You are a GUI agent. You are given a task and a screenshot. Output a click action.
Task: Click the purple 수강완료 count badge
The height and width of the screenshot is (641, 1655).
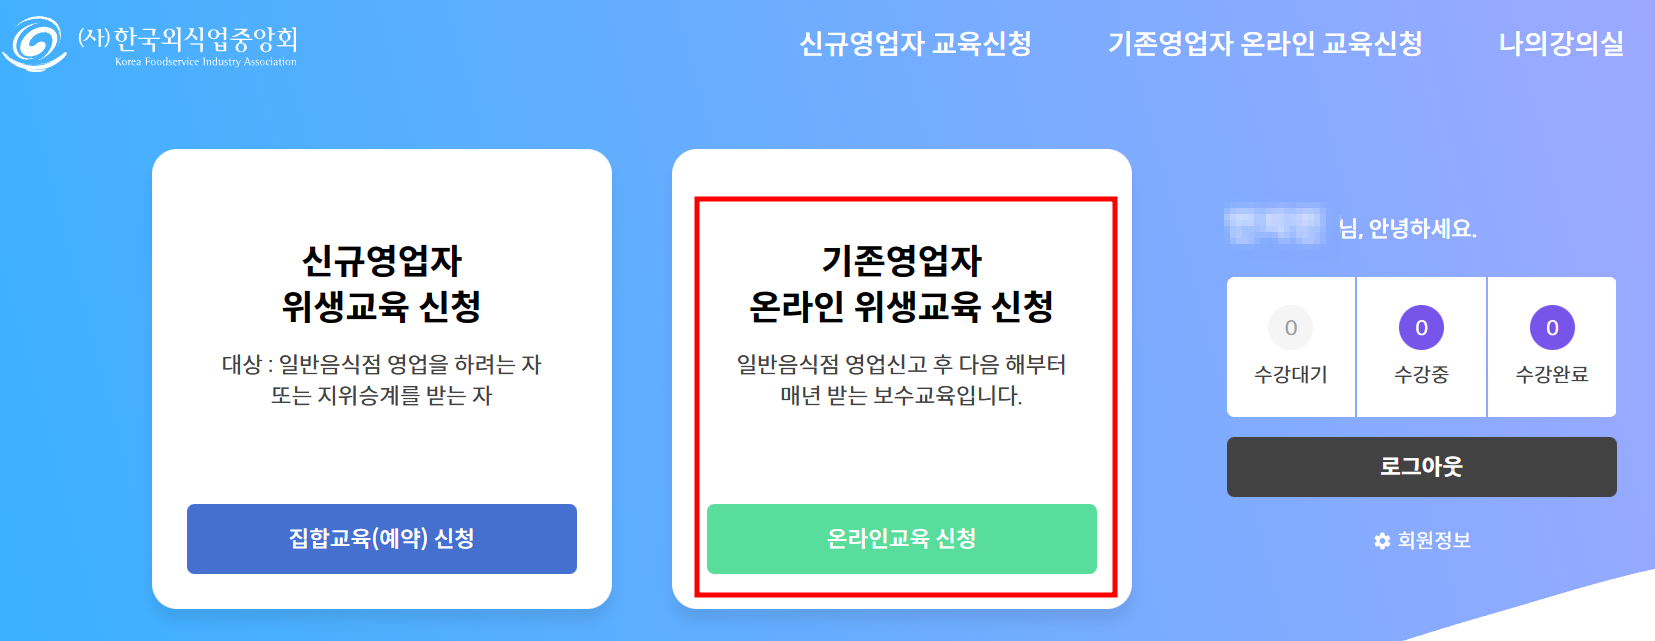click(1551, 327)
